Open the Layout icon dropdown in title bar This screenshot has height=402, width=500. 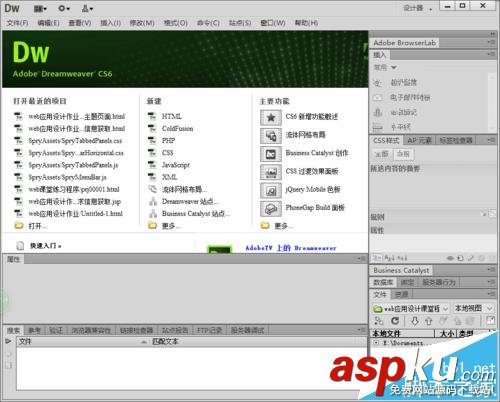click(x=40, y=9)
